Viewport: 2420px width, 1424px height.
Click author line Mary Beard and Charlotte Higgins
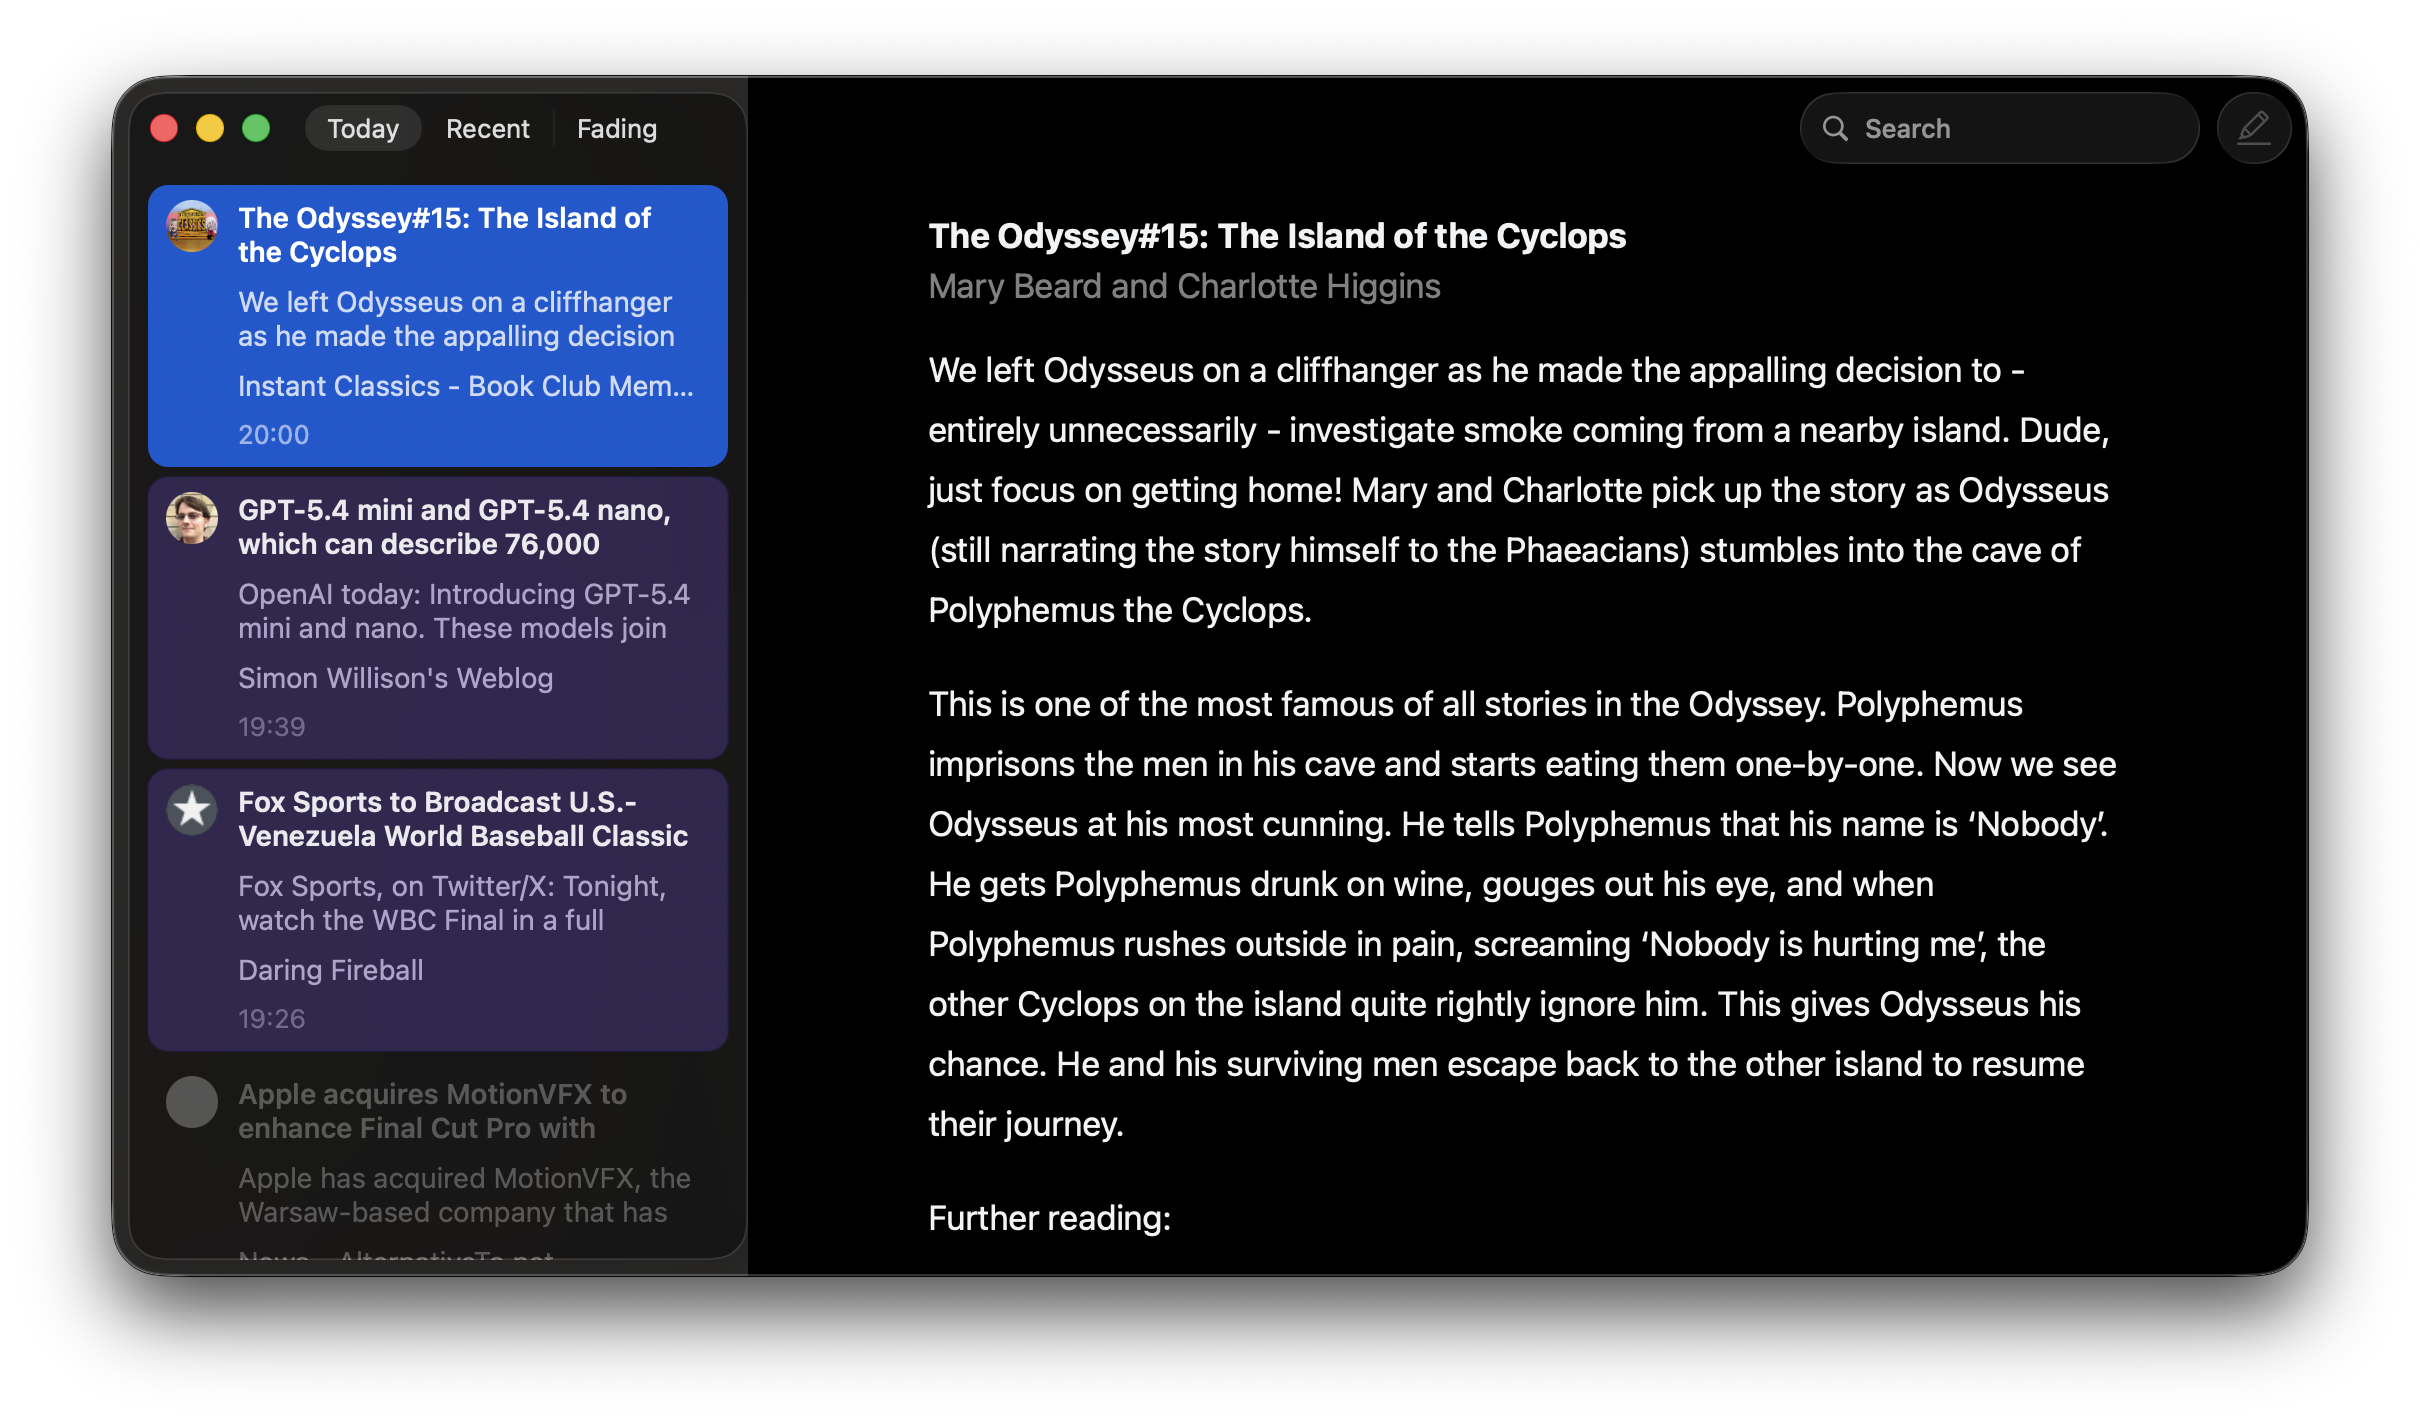pos(1184,287)
